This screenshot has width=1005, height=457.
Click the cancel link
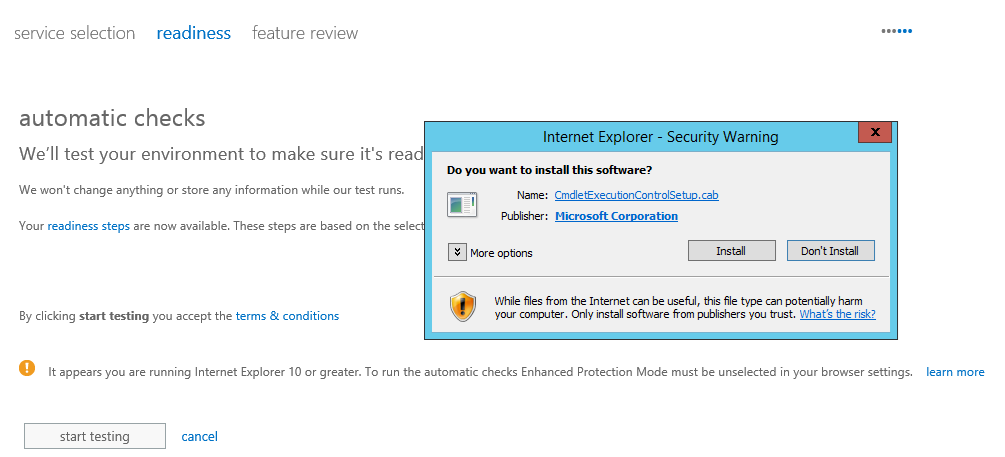199,436
